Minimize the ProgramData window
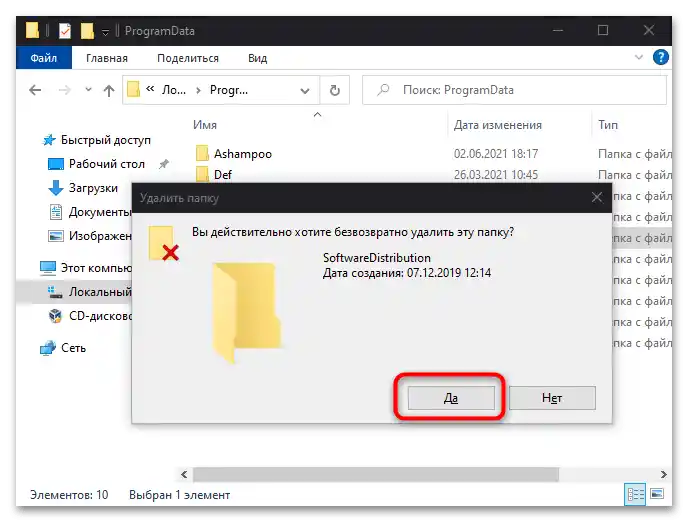 click(x=558, y=30)
